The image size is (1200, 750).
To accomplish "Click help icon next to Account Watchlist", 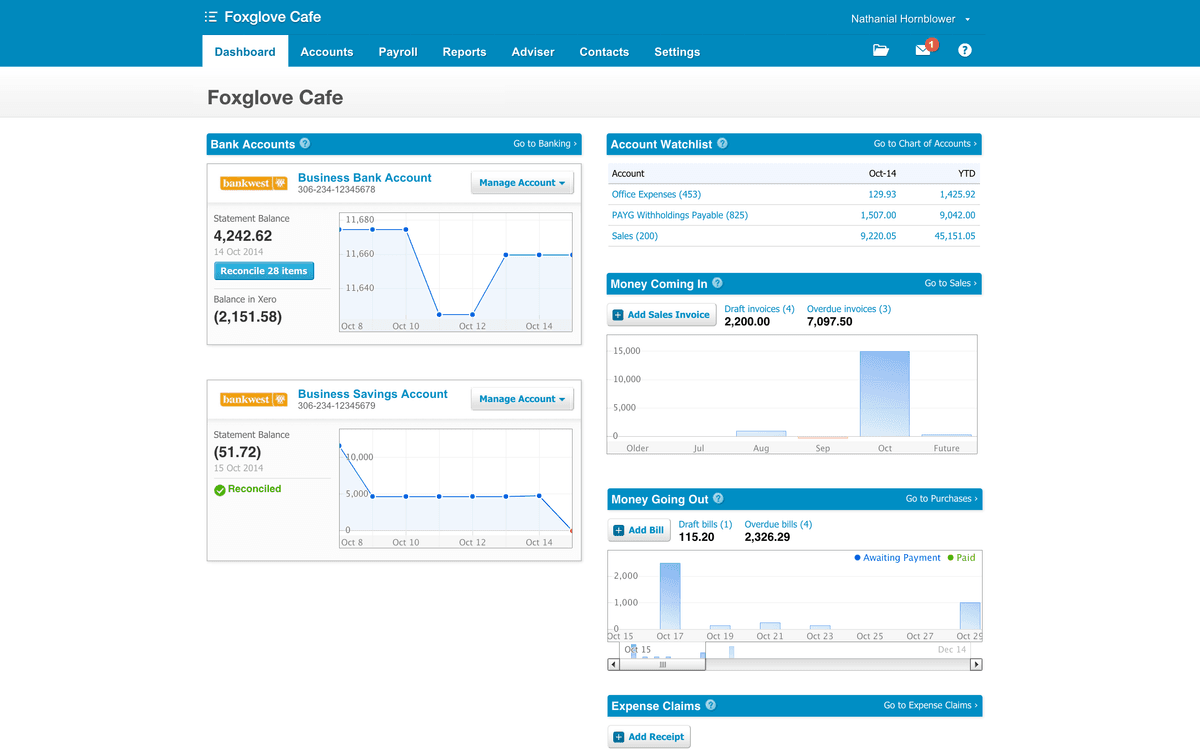I will point(722,144).
